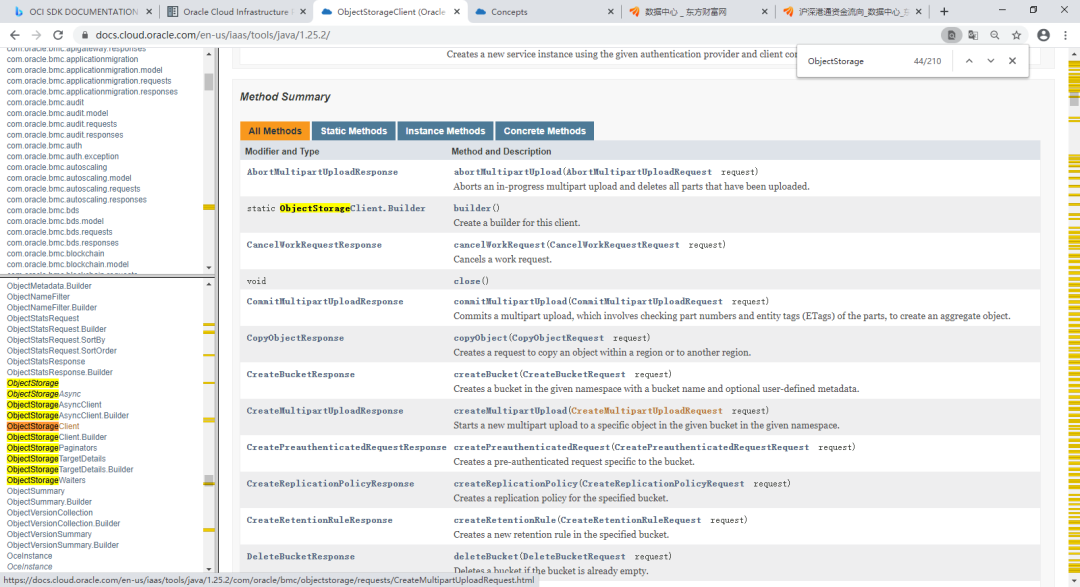Open com.oracle.bmc.audit package
The image size is (1080, 587).
45,102
